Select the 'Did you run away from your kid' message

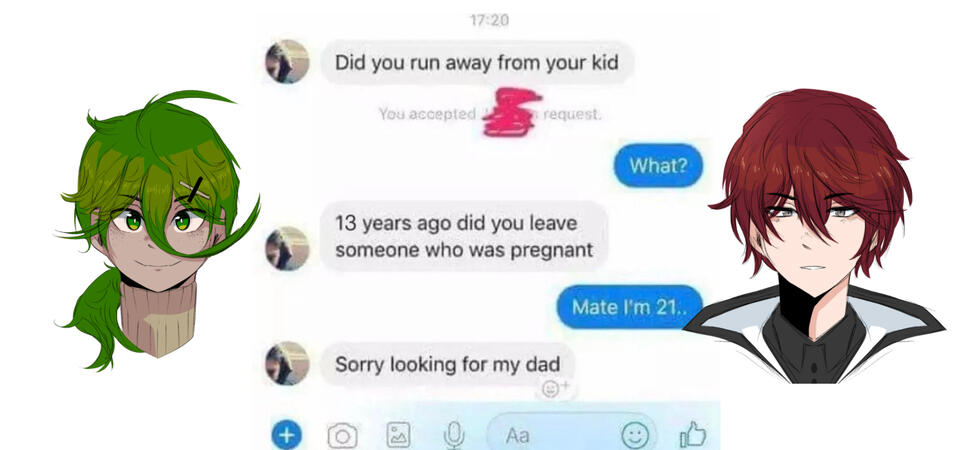click(477, 62)
